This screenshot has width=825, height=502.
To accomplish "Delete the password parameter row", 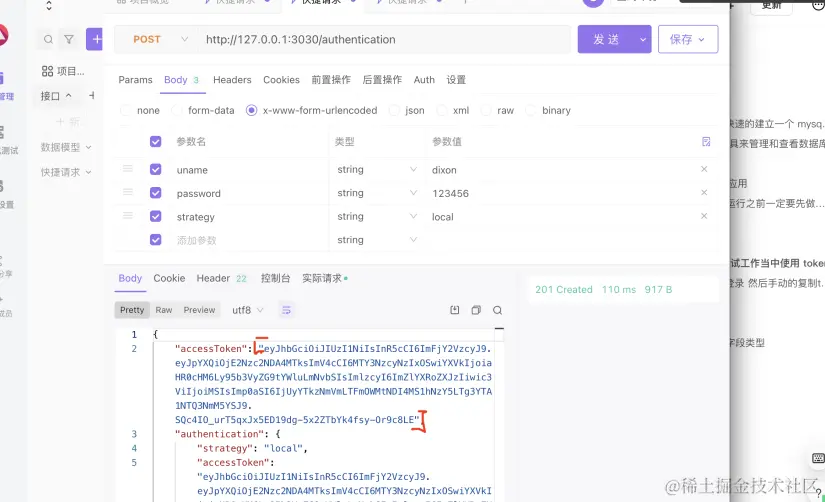I will [704, 193].
